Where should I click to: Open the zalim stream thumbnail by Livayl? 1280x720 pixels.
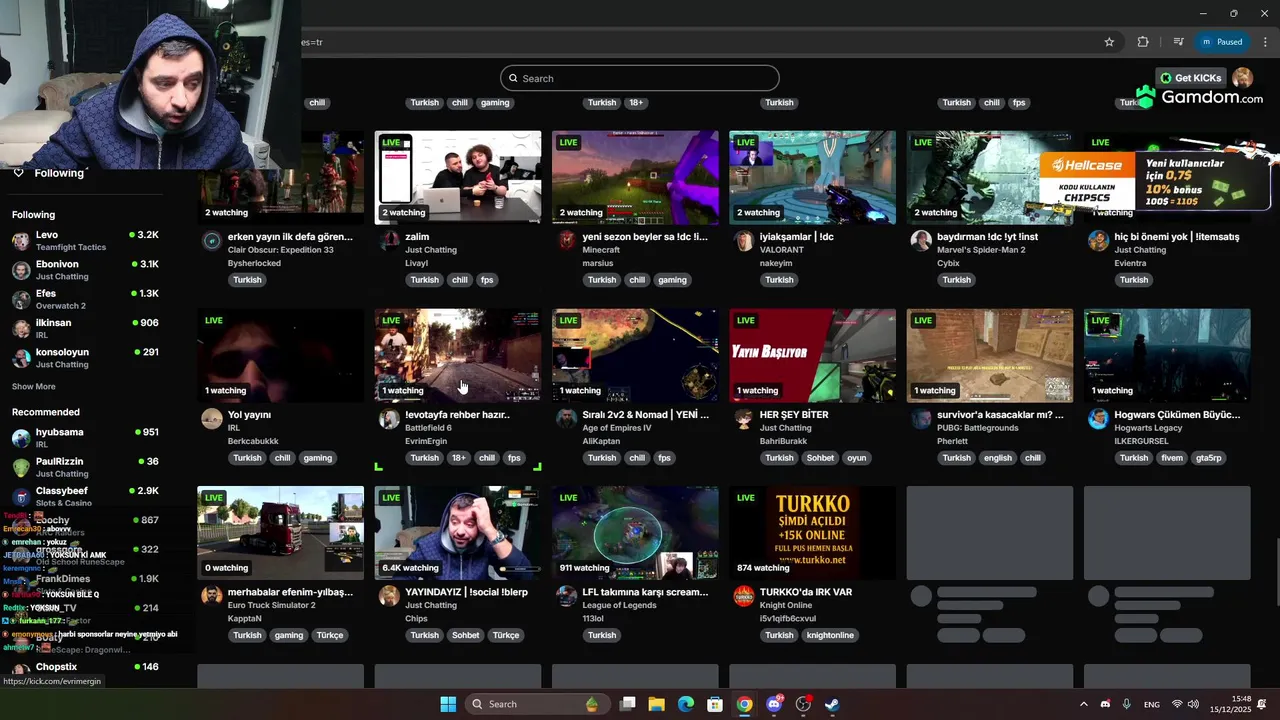(458, 177)
